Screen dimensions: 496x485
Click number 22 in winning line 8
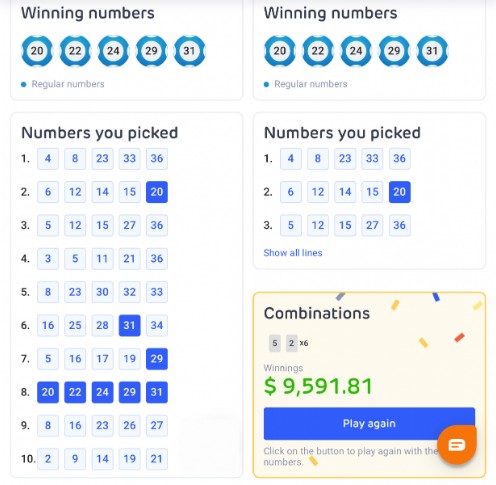pos(75,392)
